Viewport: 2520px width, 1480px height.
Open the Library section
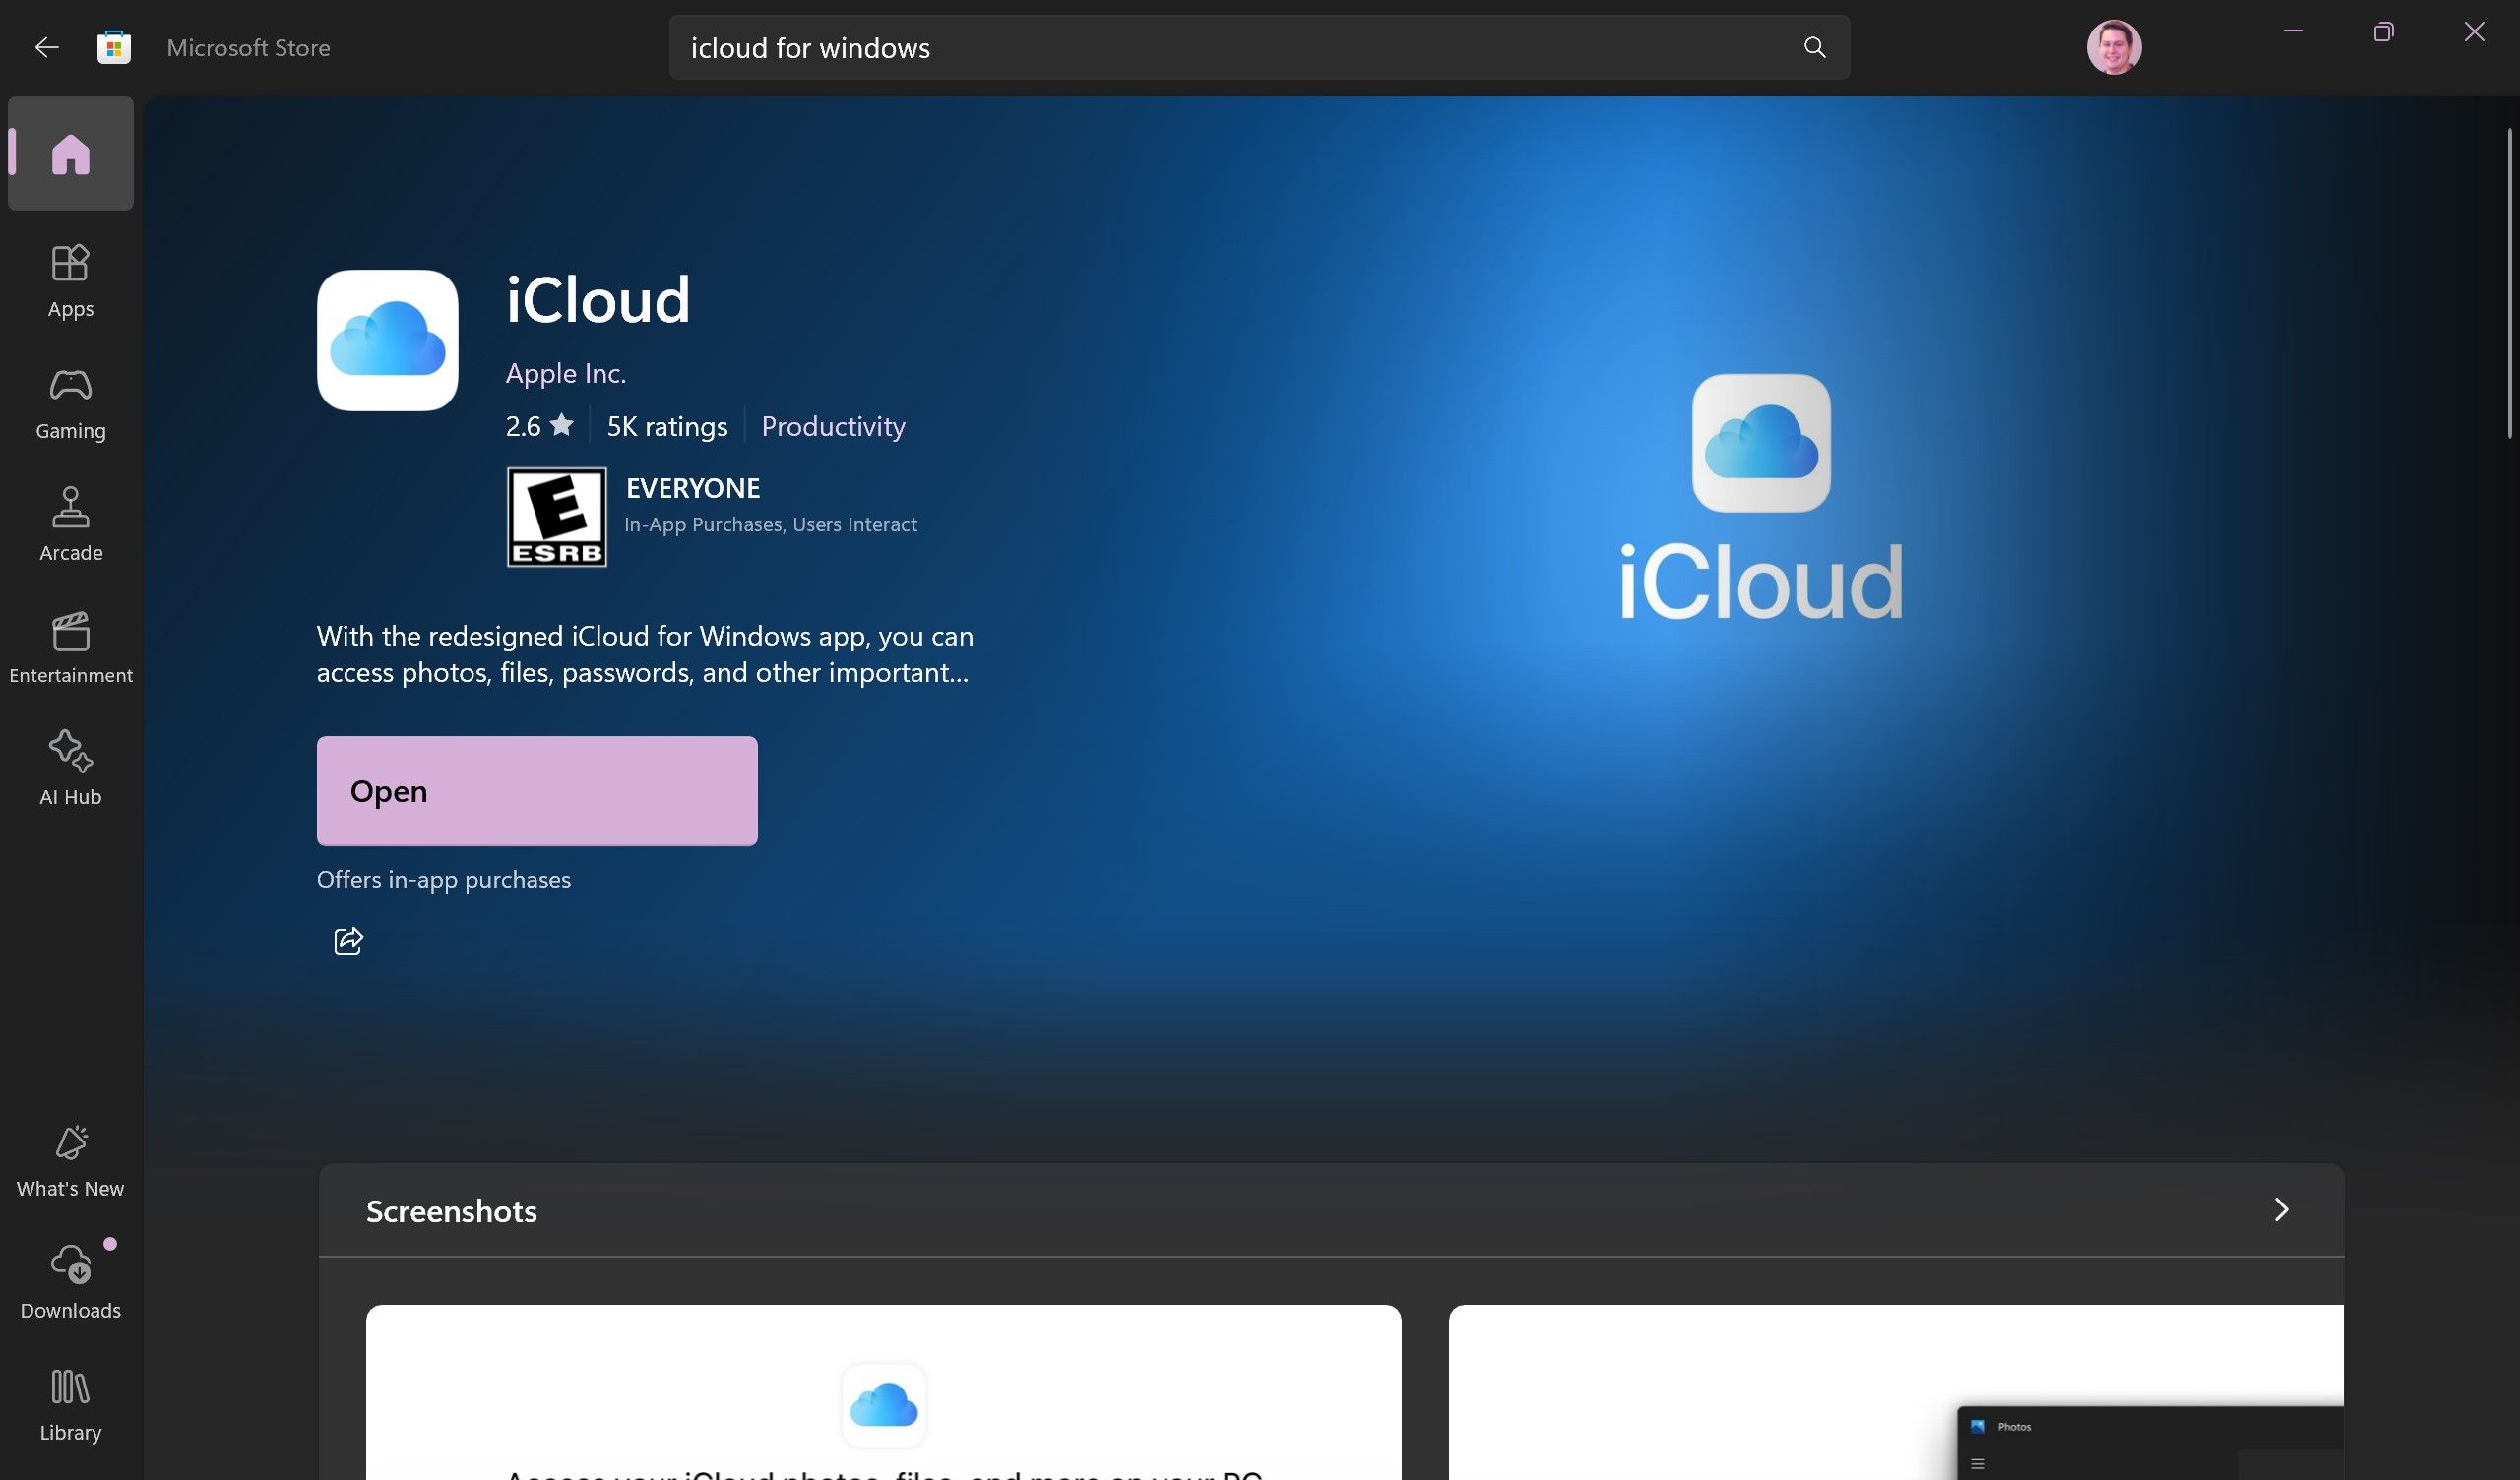point(69,1402)
